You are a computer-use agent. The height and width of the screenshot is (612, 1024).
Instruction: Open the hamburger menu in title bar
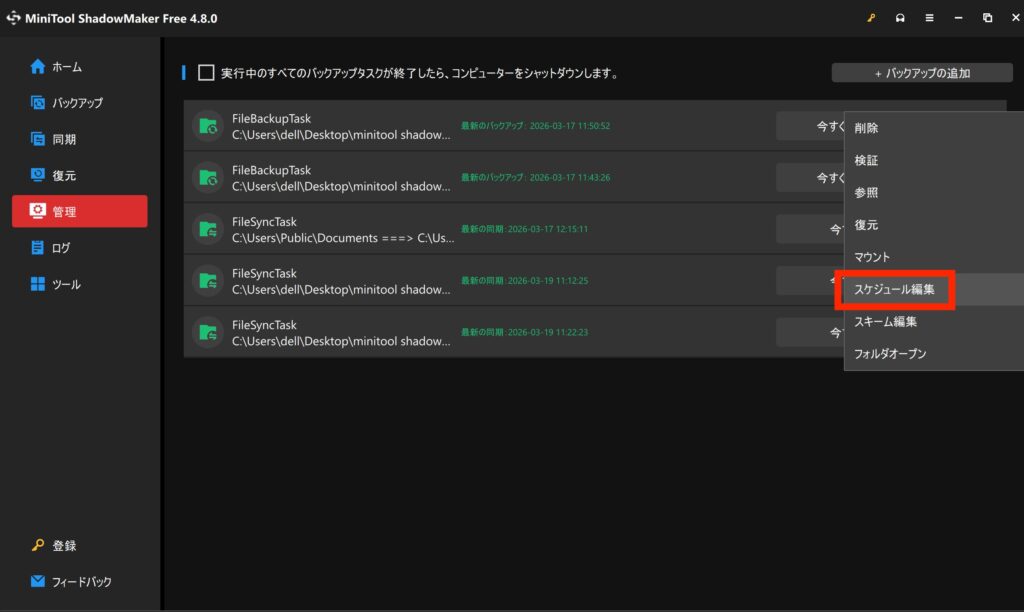[x=929, y=18]
